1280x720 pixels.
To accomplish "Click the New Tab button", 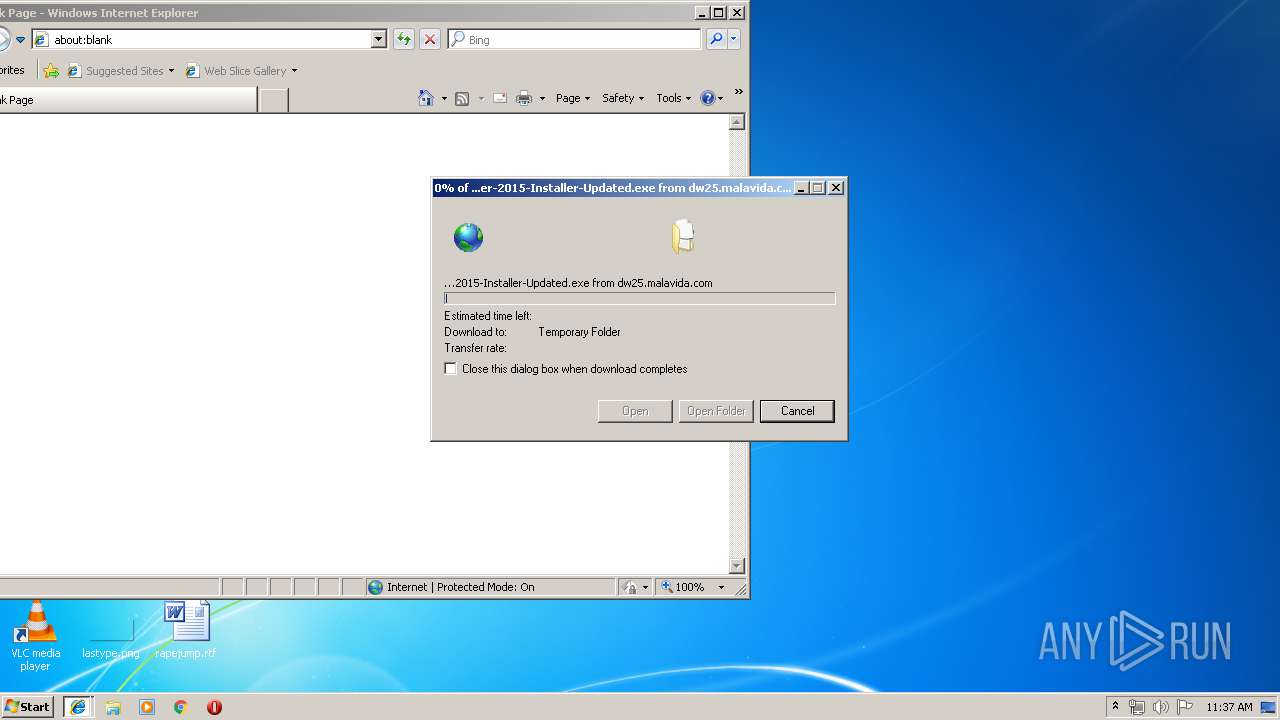I will [x=274, y=100].
